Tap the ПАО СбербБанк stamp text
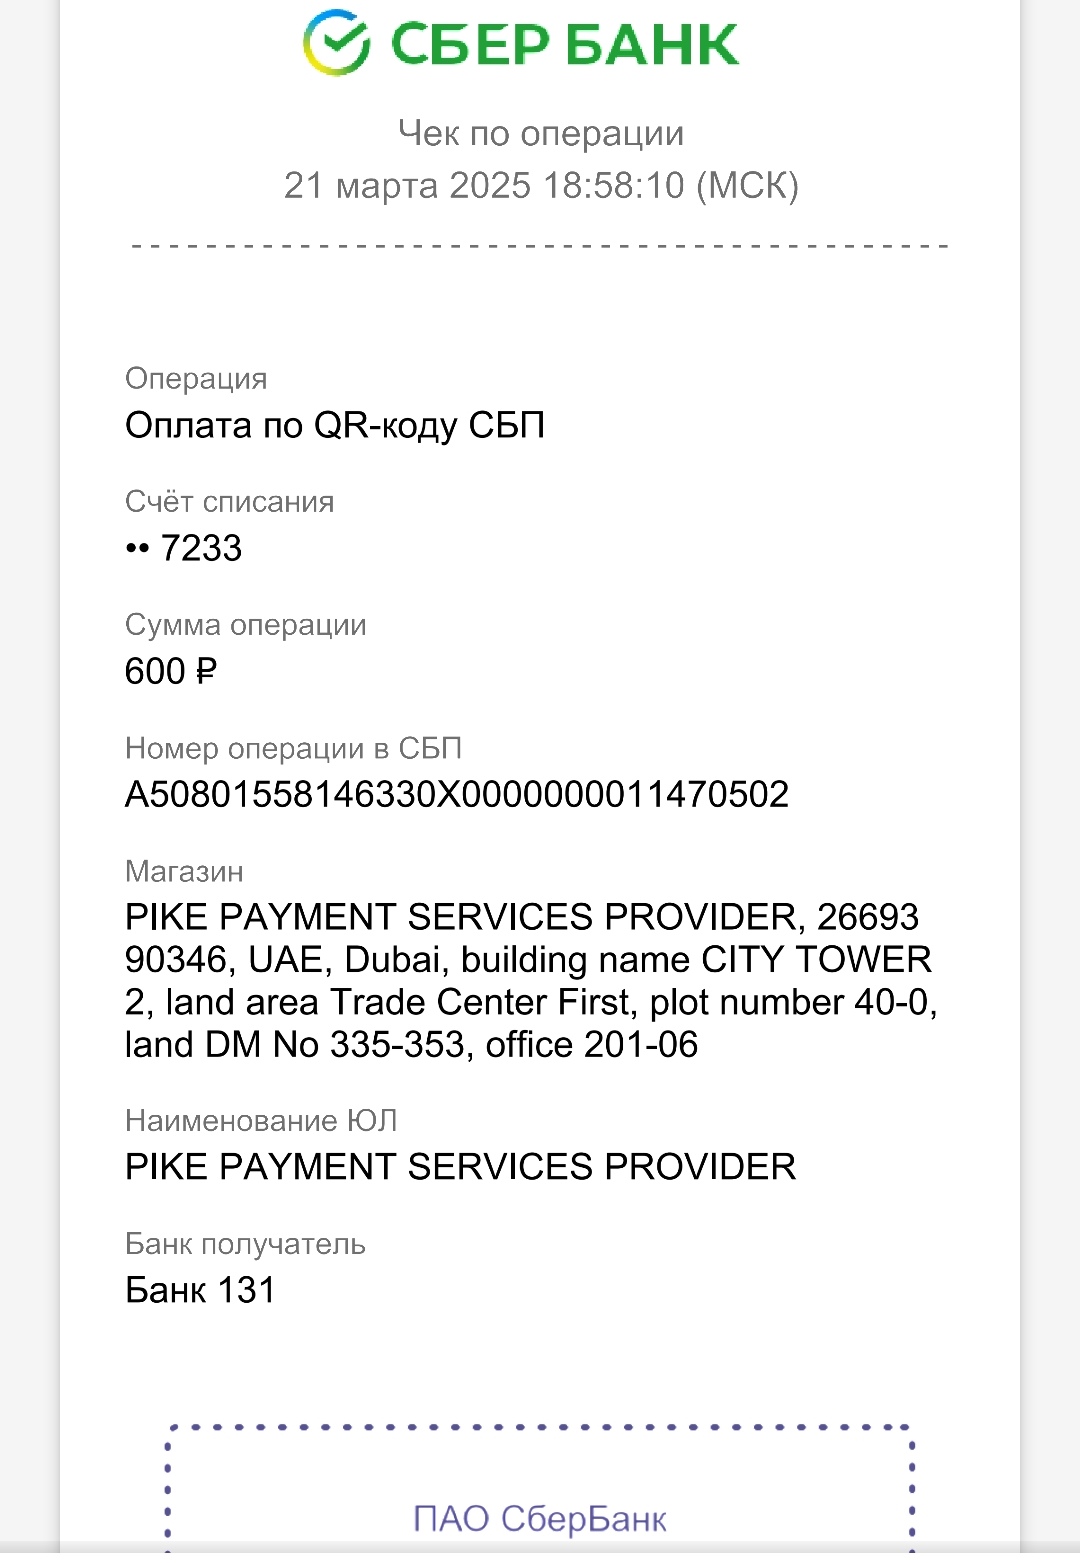This screenshot has height=1563, width=1080. [x=540, y=1519]
